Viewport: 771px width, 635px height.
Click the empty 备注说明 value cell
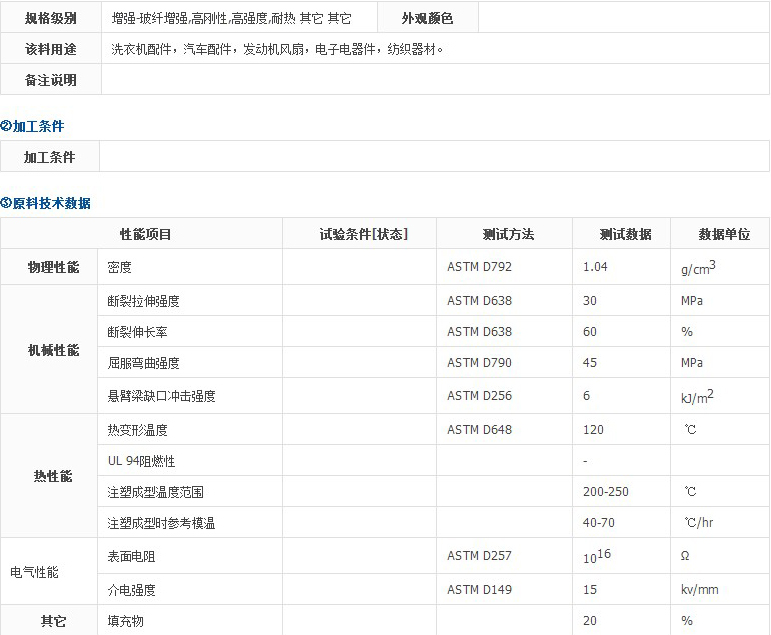434,80
